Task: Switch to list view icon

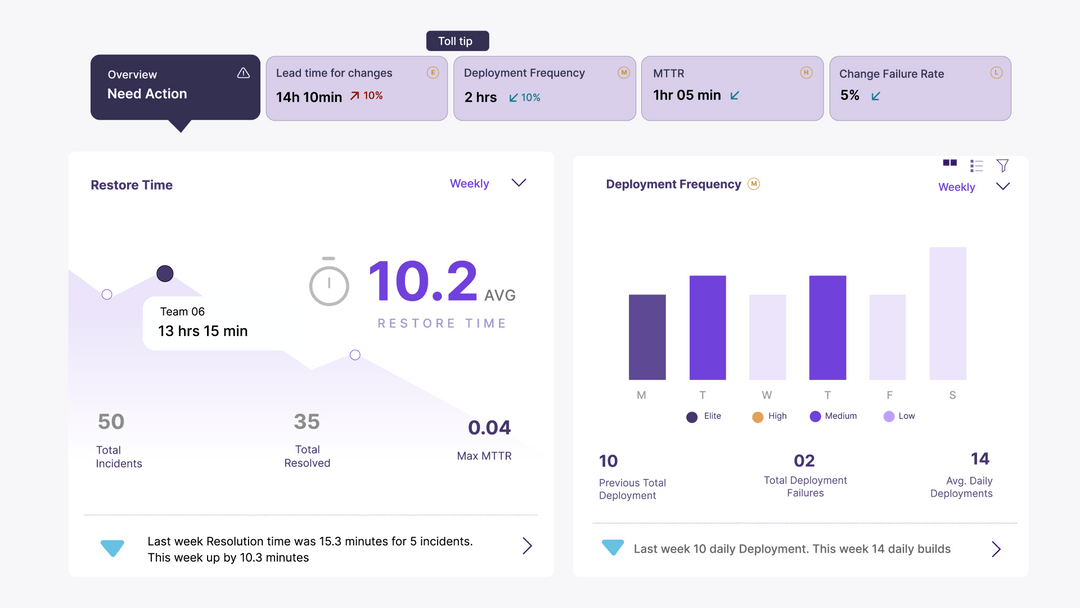Action: tap(976, 165)
